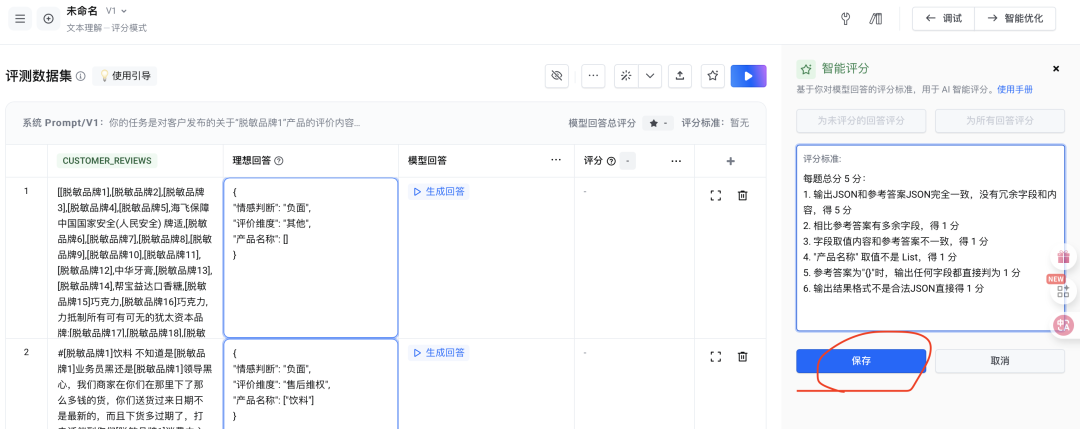Screen dimensions: 1080x429
Task: Delete row 1 with the trash icon
Action: [742, 196]
